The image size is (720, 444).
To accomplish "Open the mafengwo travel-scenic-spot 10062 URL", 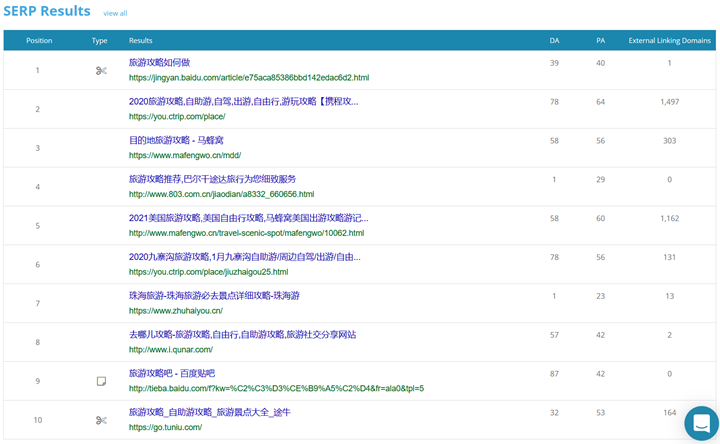I will (246, 233).
